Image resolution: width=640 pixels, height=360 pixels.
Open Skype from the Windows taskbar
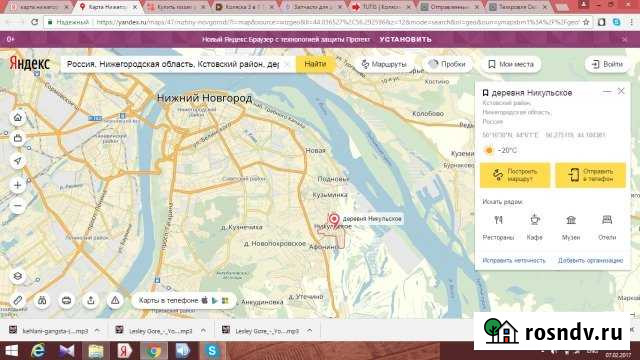tap(212, 351)
